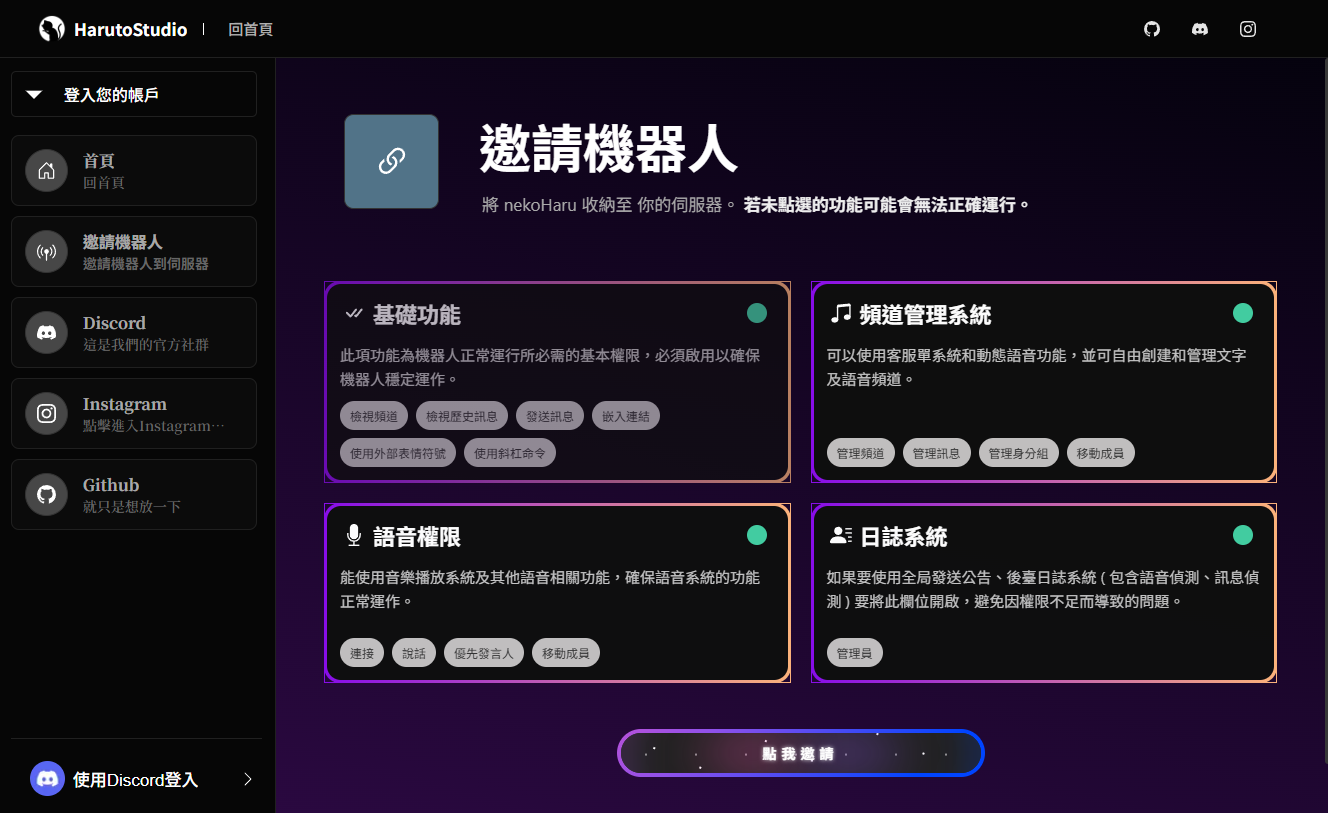
Task: Disable the 日誌系統 permission toggle
Action: click(x=1242, y=535)
